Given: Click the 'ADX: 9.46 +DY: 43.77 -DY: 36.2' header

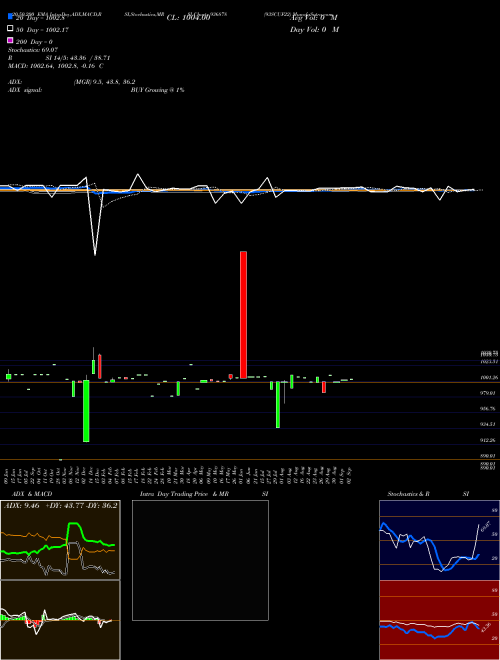Looking at the screenshot, I should (x=60, y=505).
